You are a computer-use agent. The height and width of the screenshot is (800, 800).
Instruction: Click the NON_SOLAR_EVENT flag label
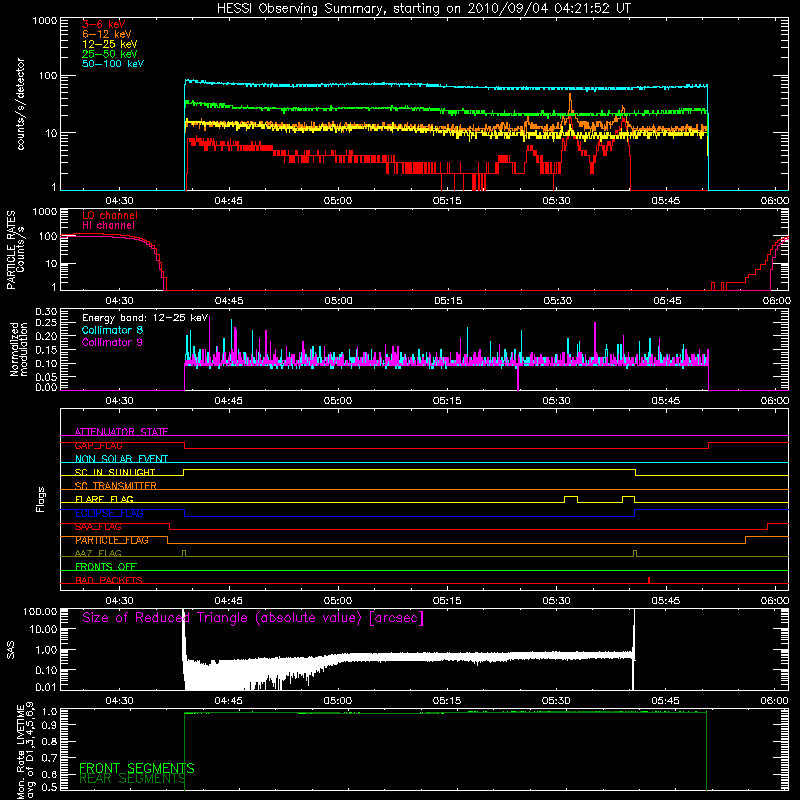click(121, 459)
